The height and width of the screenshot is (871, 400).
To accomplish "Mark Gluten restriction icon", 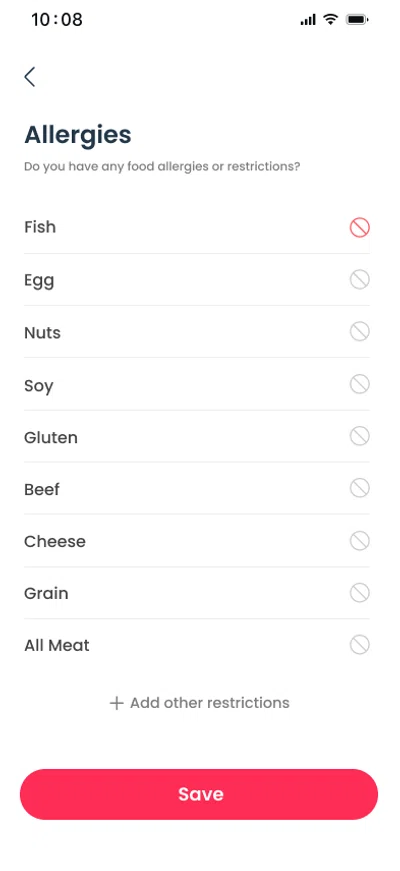I will click(359, 437).
